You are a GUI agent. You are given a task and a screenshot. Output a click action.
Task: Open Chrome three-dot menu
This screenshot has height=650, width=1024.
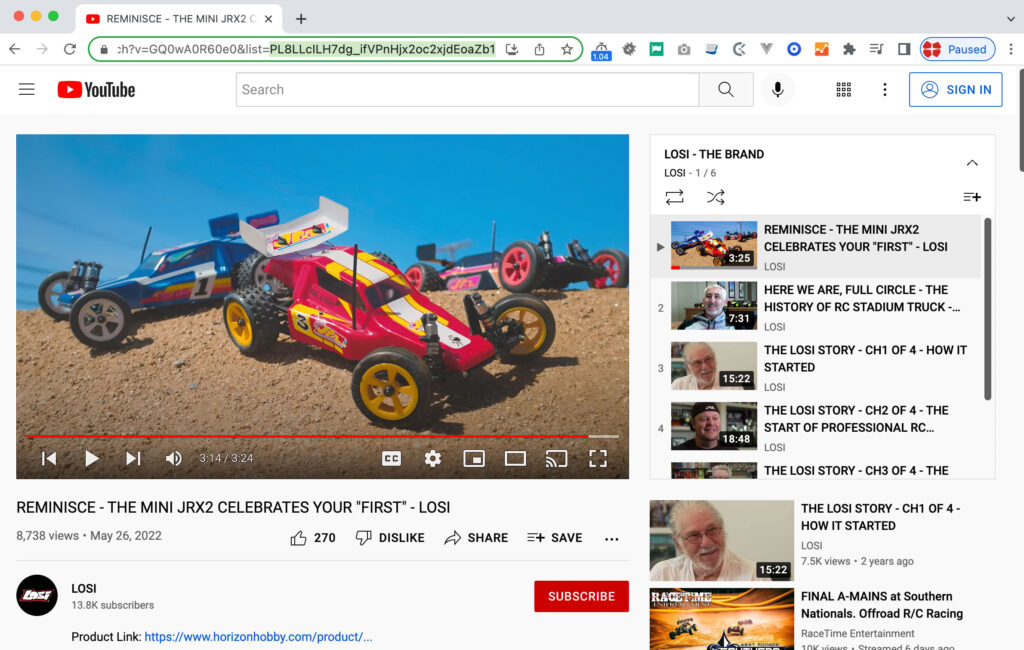(x=1011, y=49)
